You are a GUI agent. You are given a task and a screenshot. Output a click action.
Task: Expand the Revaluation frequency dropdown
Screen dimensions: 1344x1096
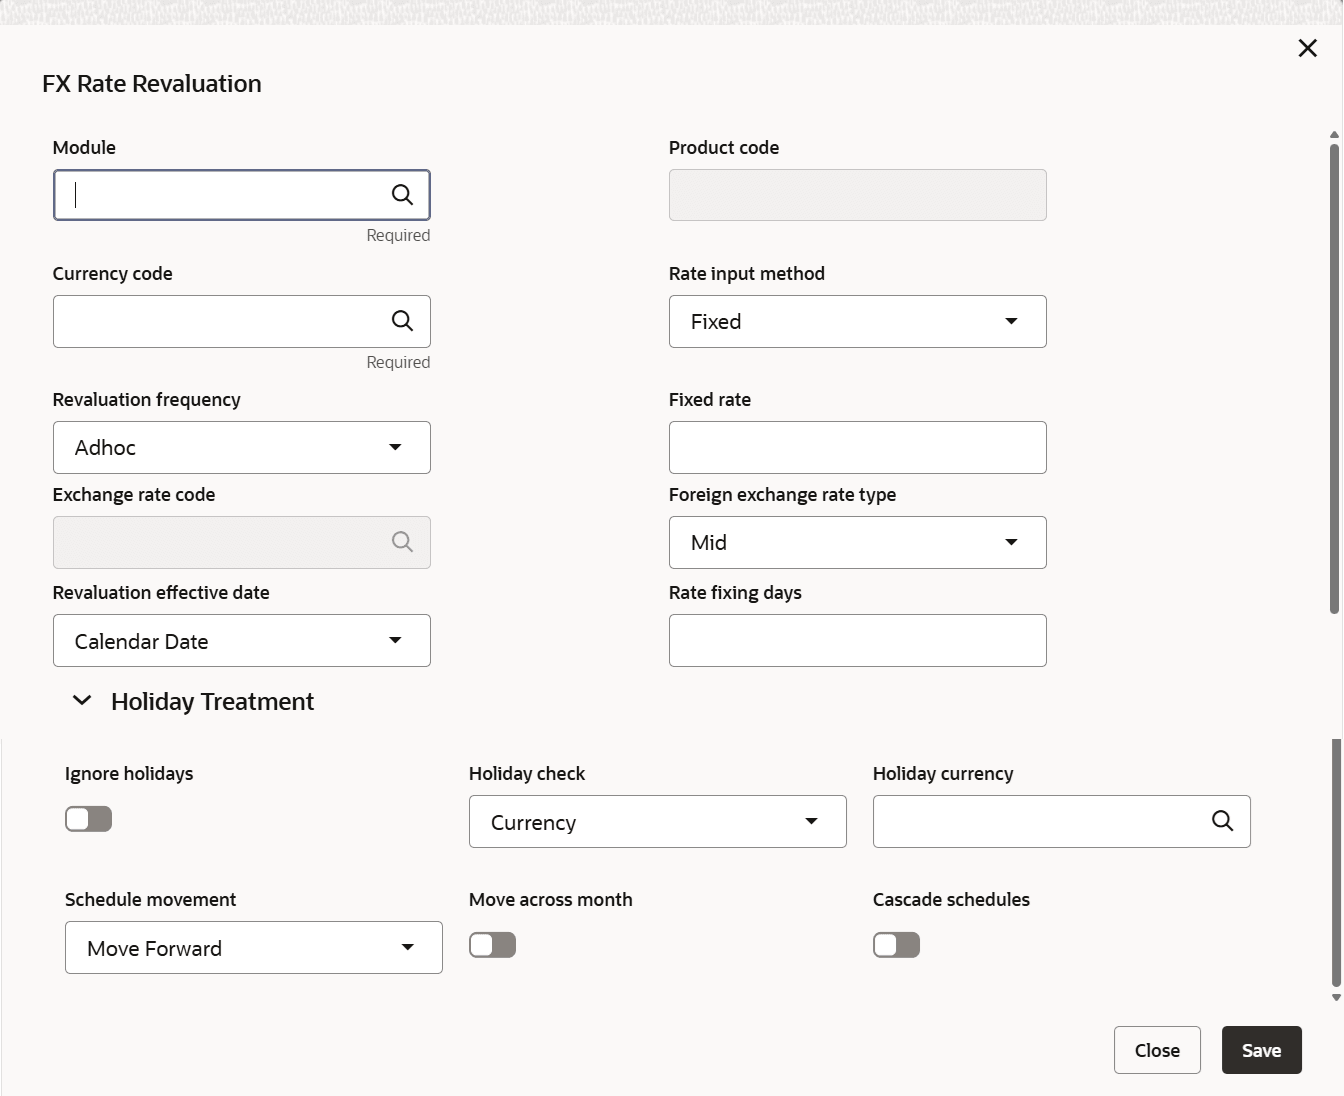click(x=241, y=447)
